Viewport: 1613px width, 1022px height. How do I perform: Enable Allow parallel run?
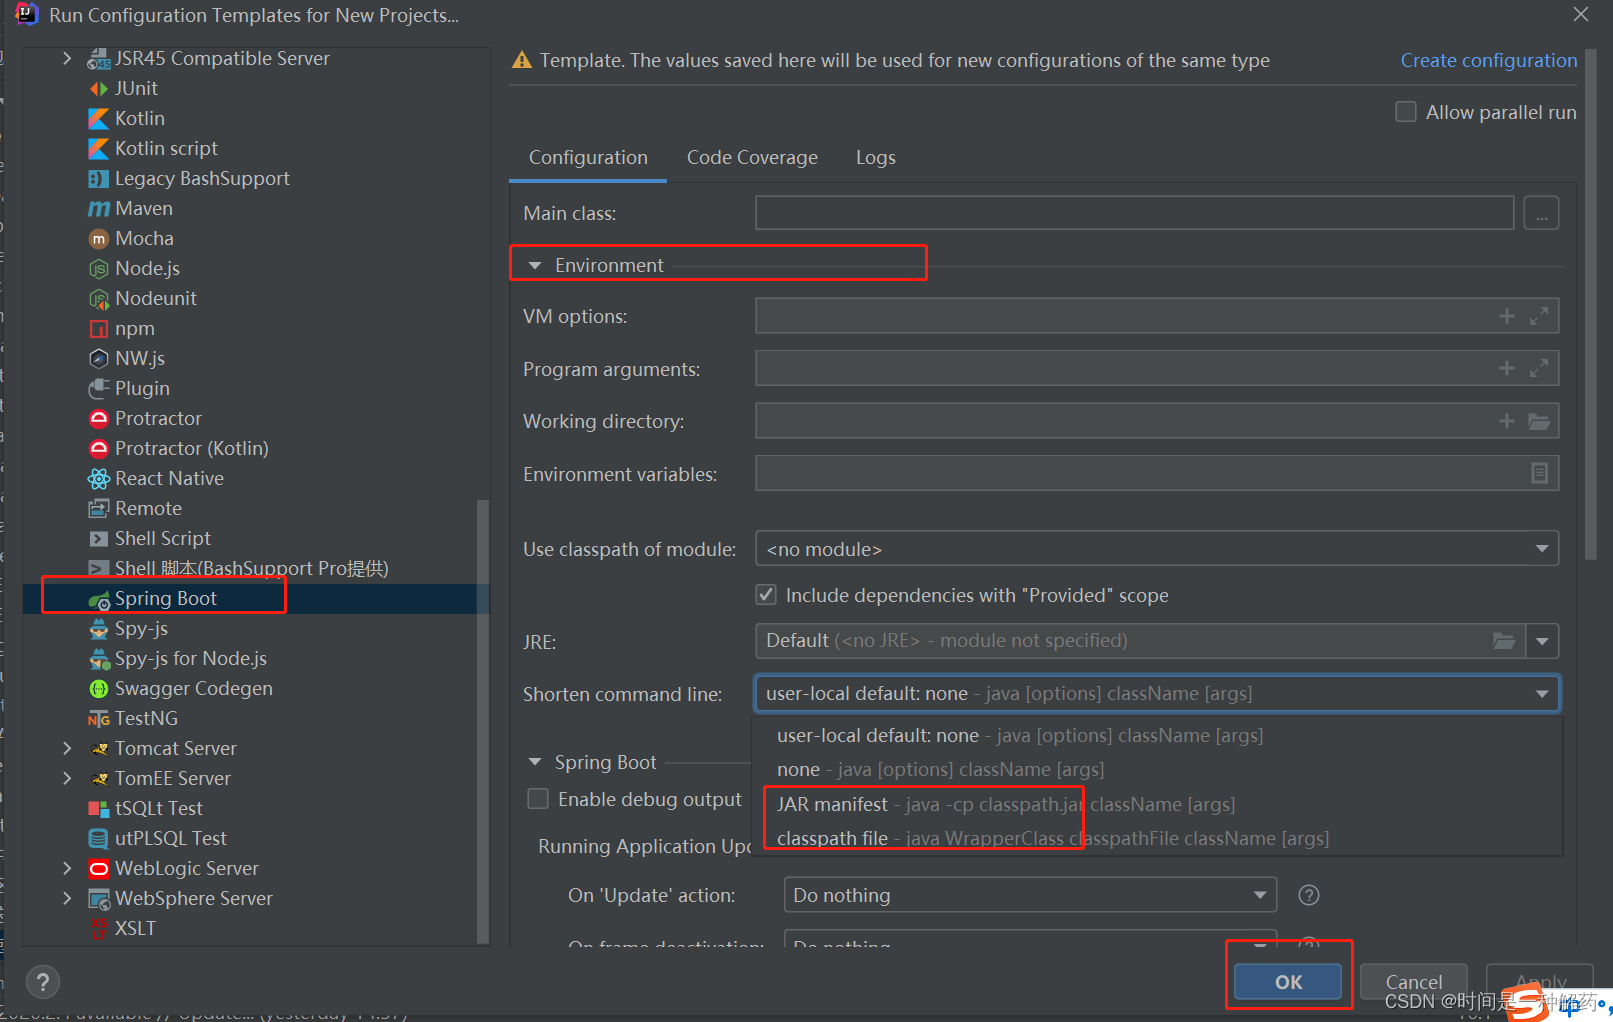click(1405, 111)
